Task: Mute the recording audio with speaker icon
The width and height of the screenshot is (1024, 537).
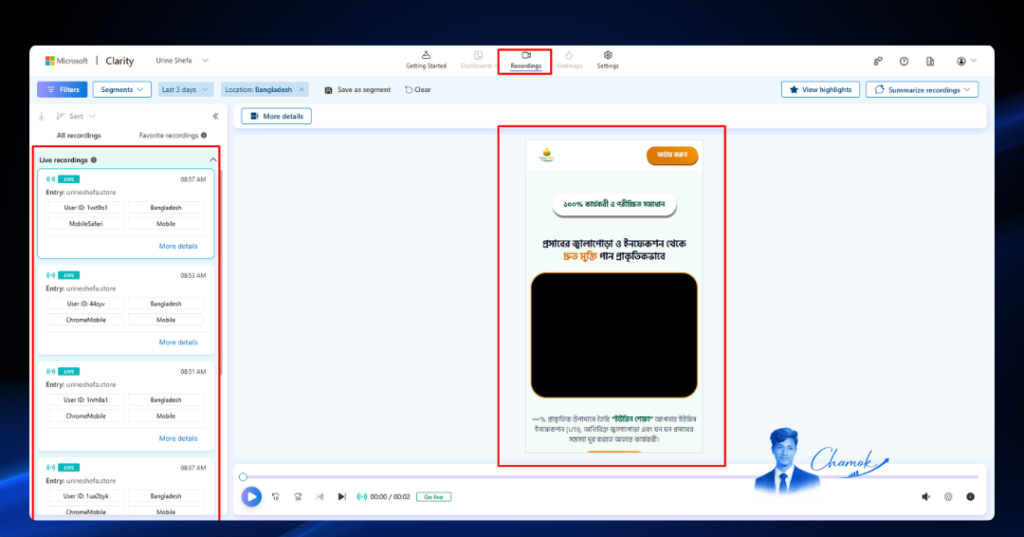Action: 925,497
